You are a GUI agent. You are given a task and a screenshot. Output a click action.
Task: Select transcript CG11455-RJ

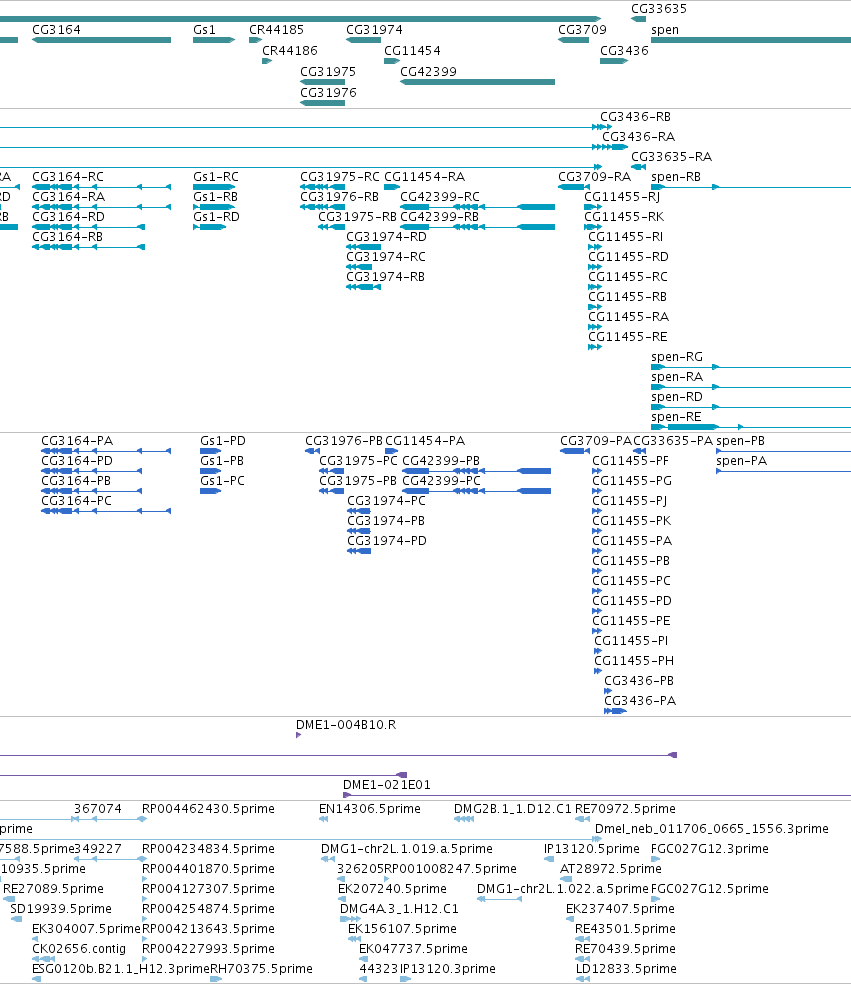(x=622, y=196)
